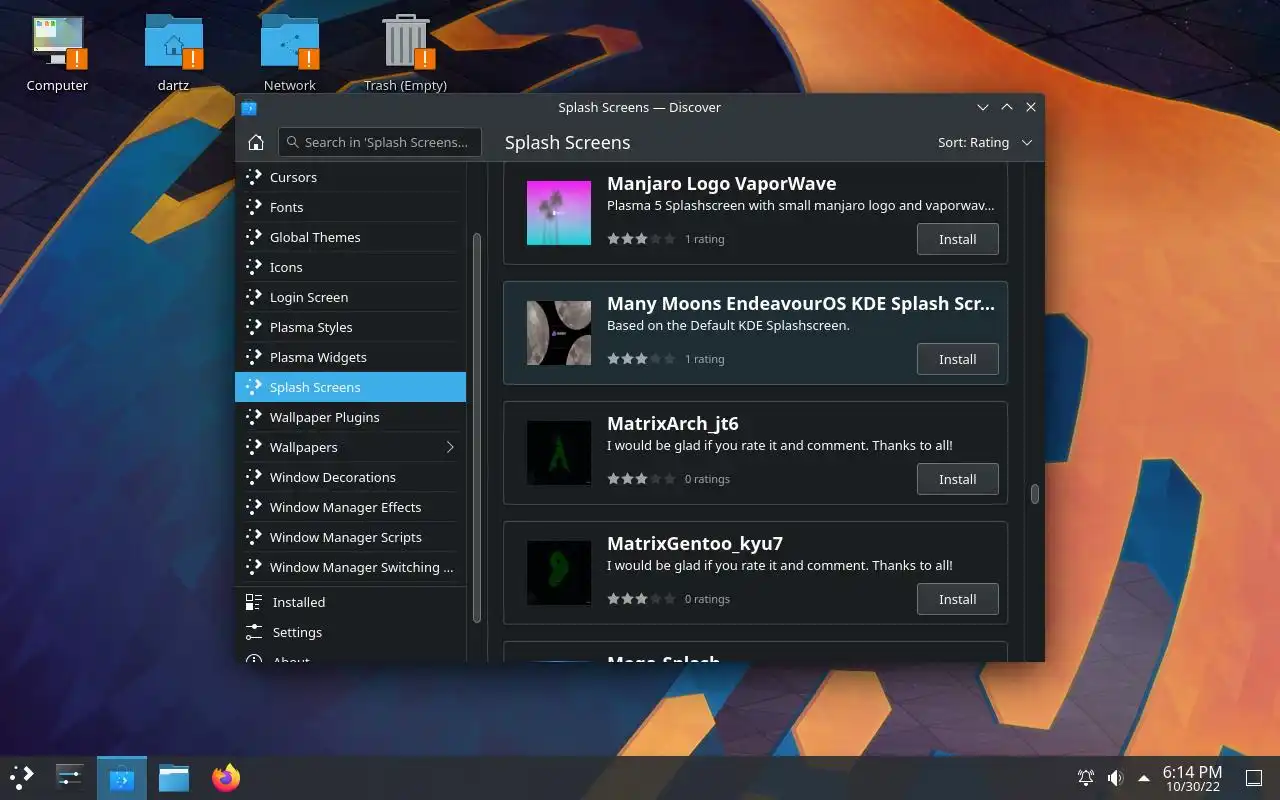Click the Global Themes category icon
This screenshot has width=1280, height=800.
pos(253,237)
